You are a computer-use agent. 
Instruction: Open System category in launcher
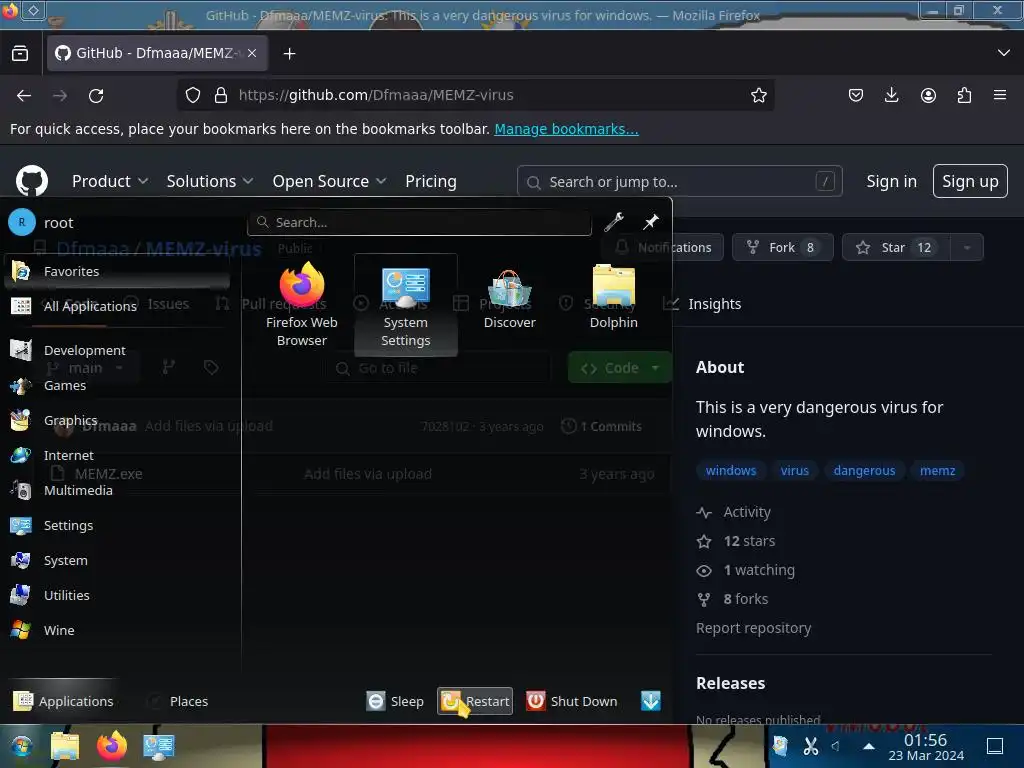pyautogui.click(x=118, y=560)
